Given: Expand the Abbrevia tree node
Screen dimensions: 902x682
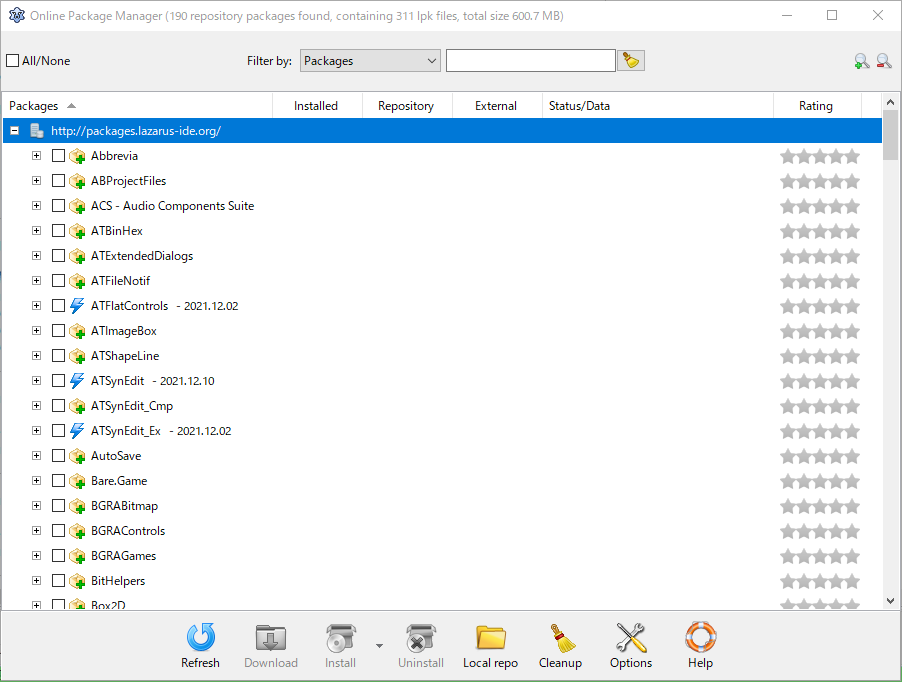Looking at the screenshot, I should click(36, 156).
